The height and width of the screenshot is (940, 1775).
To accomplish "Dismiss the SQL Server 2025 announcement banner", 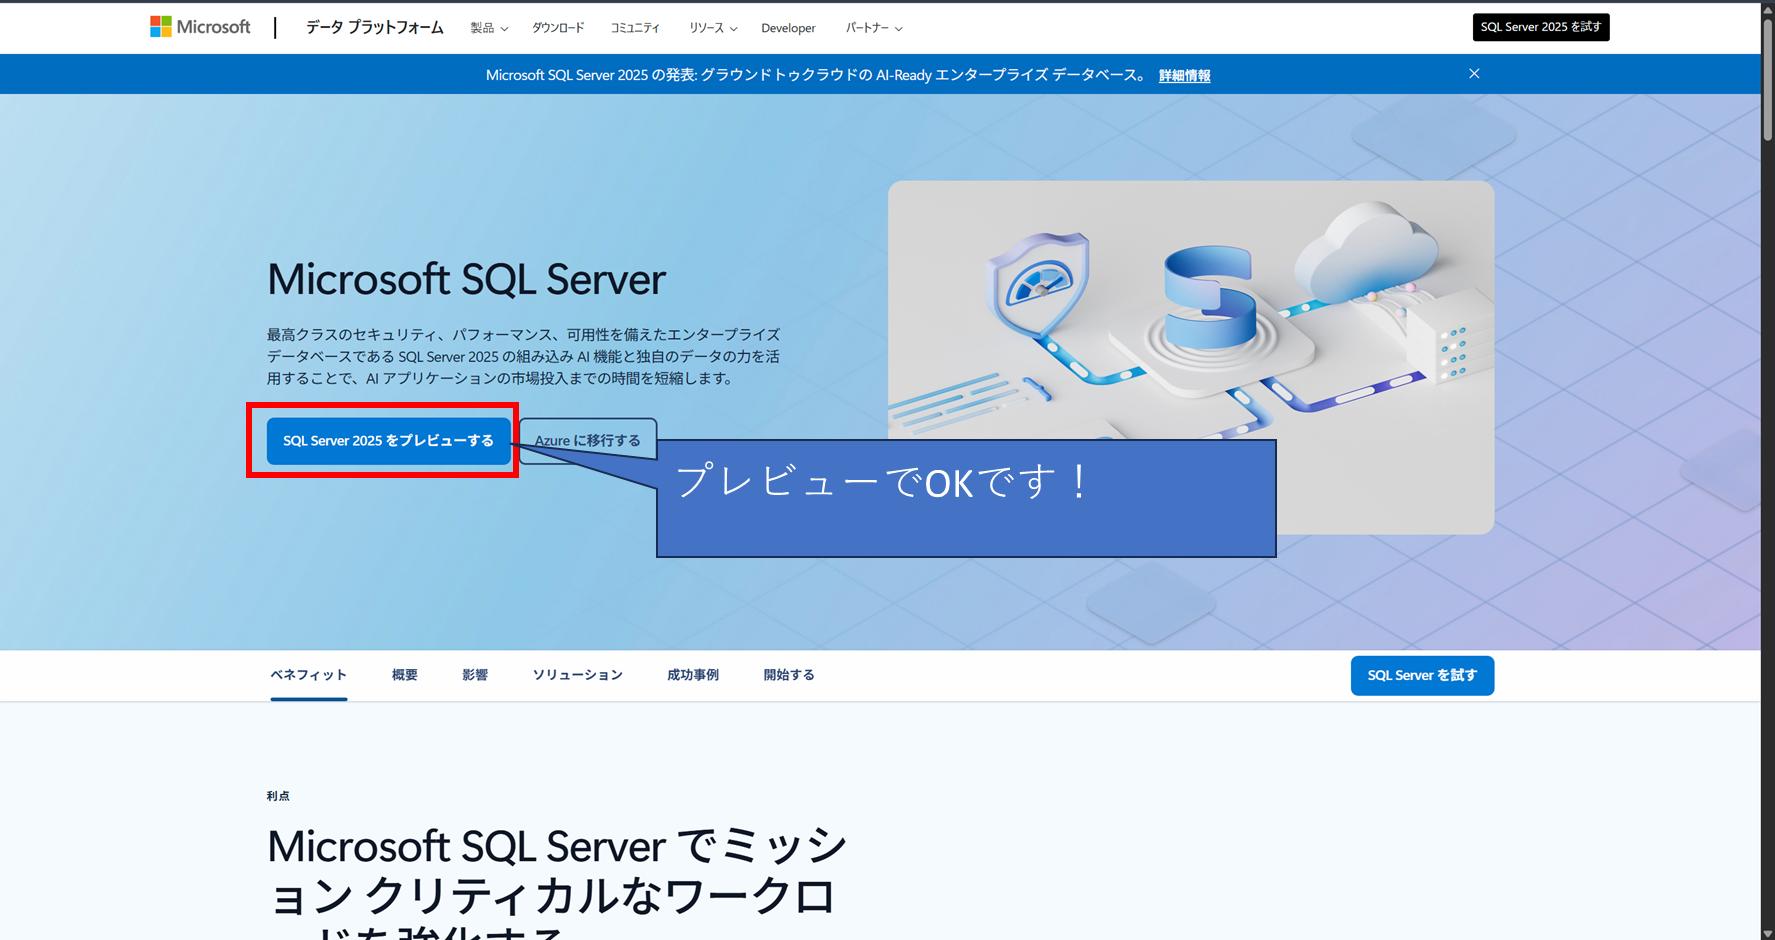I will coord(1474,73).
